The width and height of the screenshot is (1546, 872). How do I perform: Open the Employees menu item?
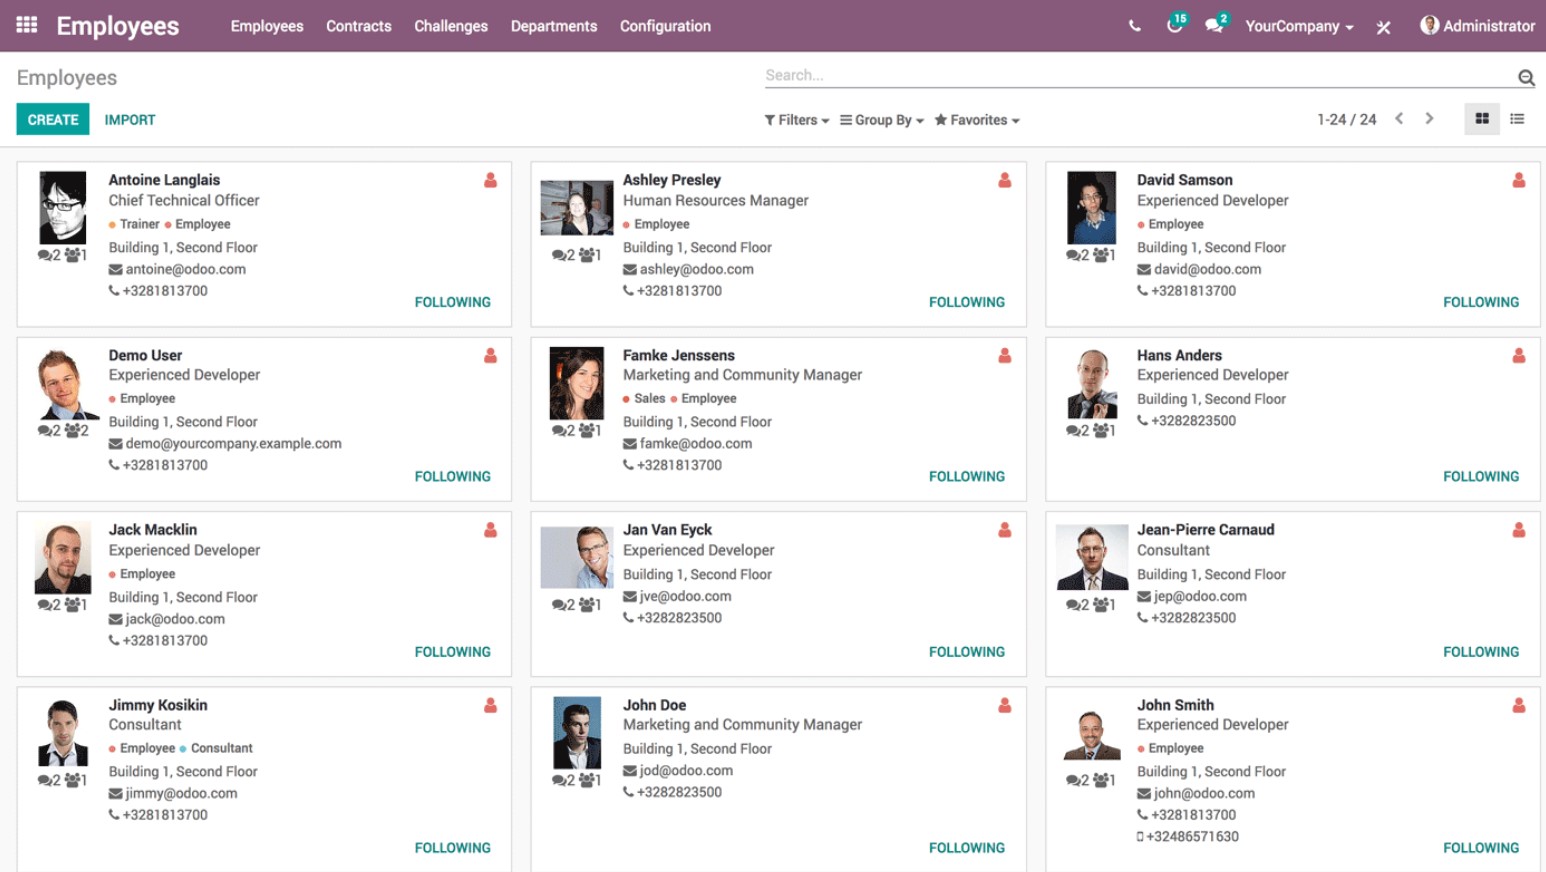[x=267, y=26]
